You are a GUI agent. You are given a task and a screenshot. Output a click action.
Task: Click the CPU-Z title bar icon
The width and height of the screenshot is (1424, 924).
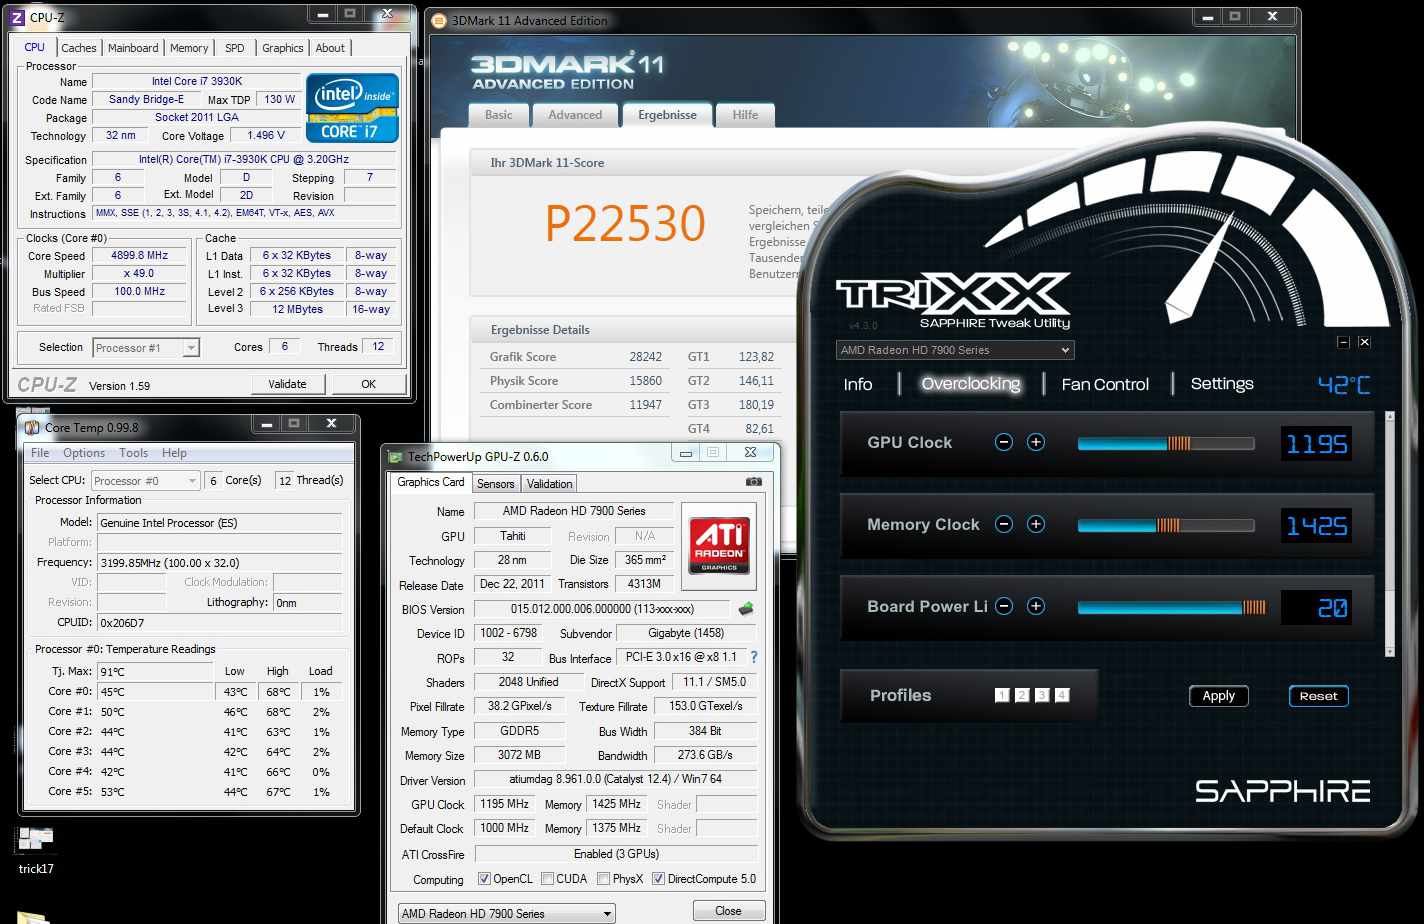tap(16, 17)
